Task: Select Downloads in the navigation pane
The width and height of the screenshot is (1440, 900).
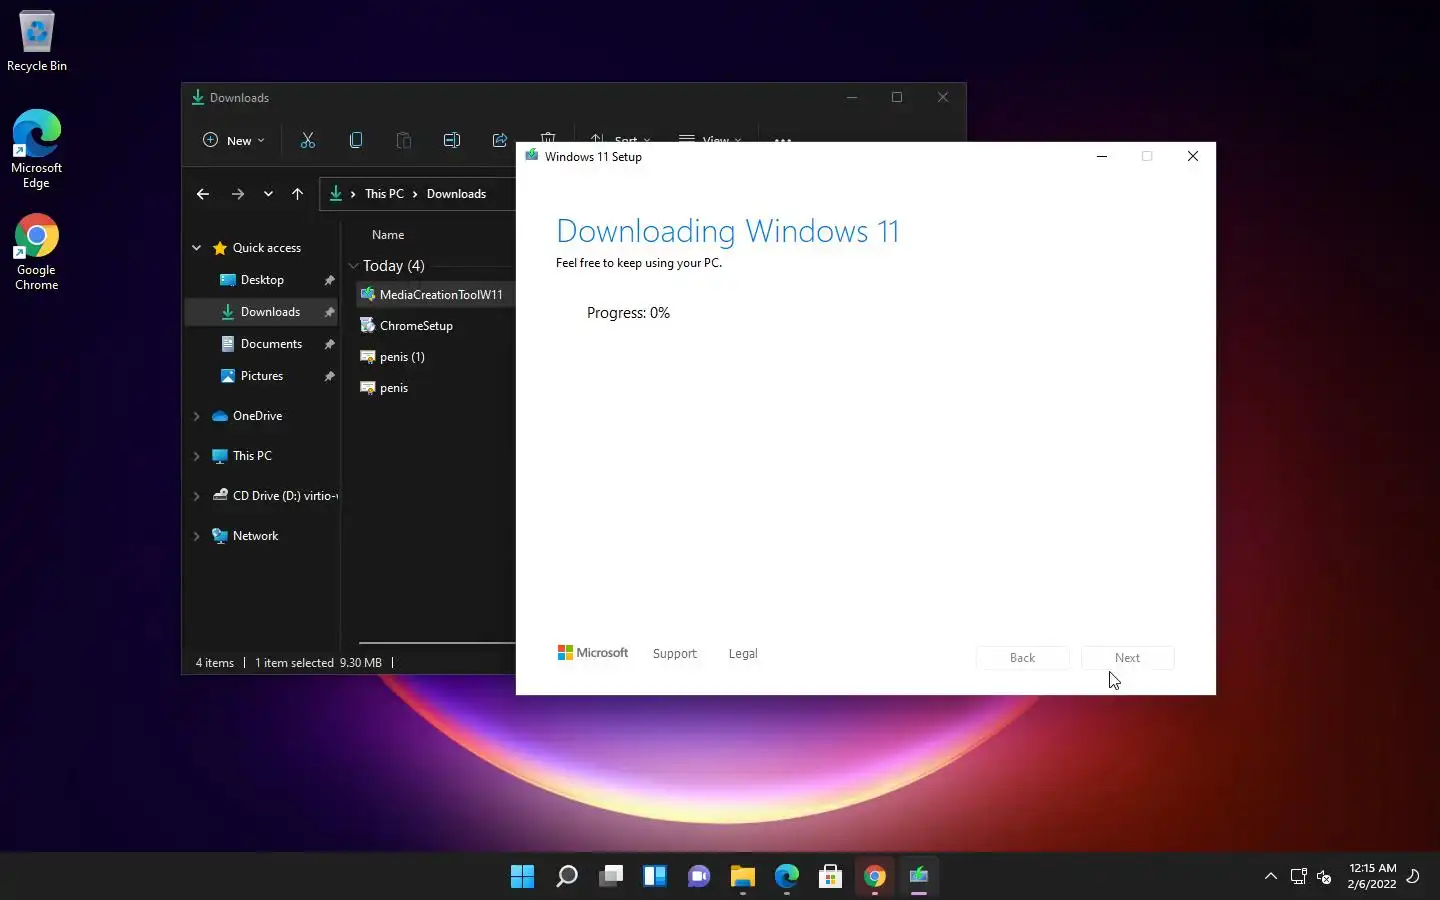Action: pos(260,312)
